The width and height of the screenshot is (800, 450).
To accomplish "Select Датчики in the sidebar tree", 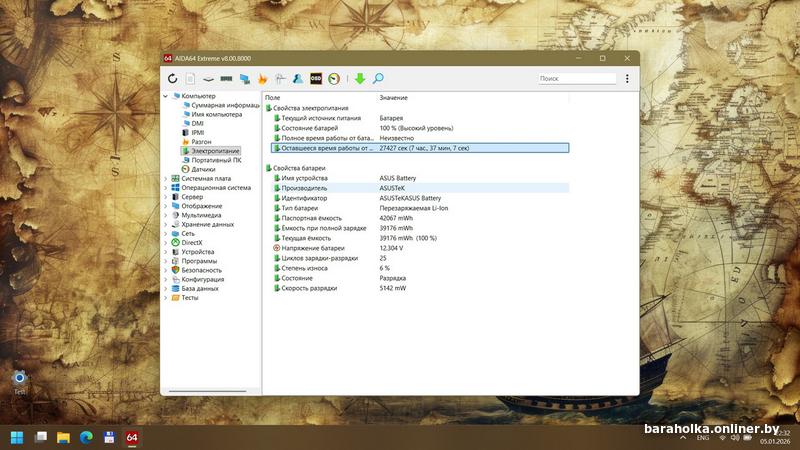I will click(x=203, y=169).
